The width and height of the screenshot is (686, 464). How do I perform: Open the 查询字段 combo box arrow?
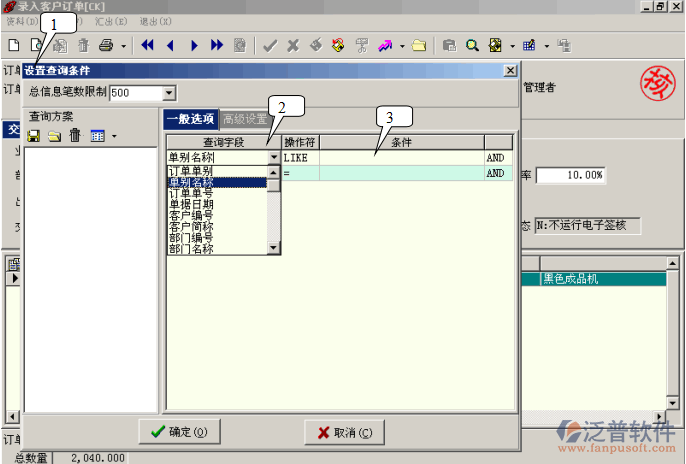click(274, 158)
